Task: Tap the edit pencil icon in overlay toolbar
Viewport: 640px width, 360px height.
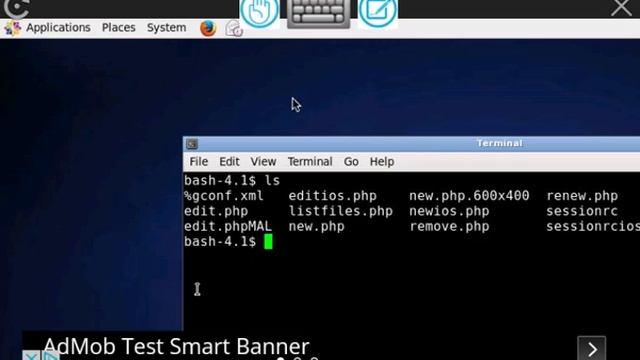Action: click(378, 11)
